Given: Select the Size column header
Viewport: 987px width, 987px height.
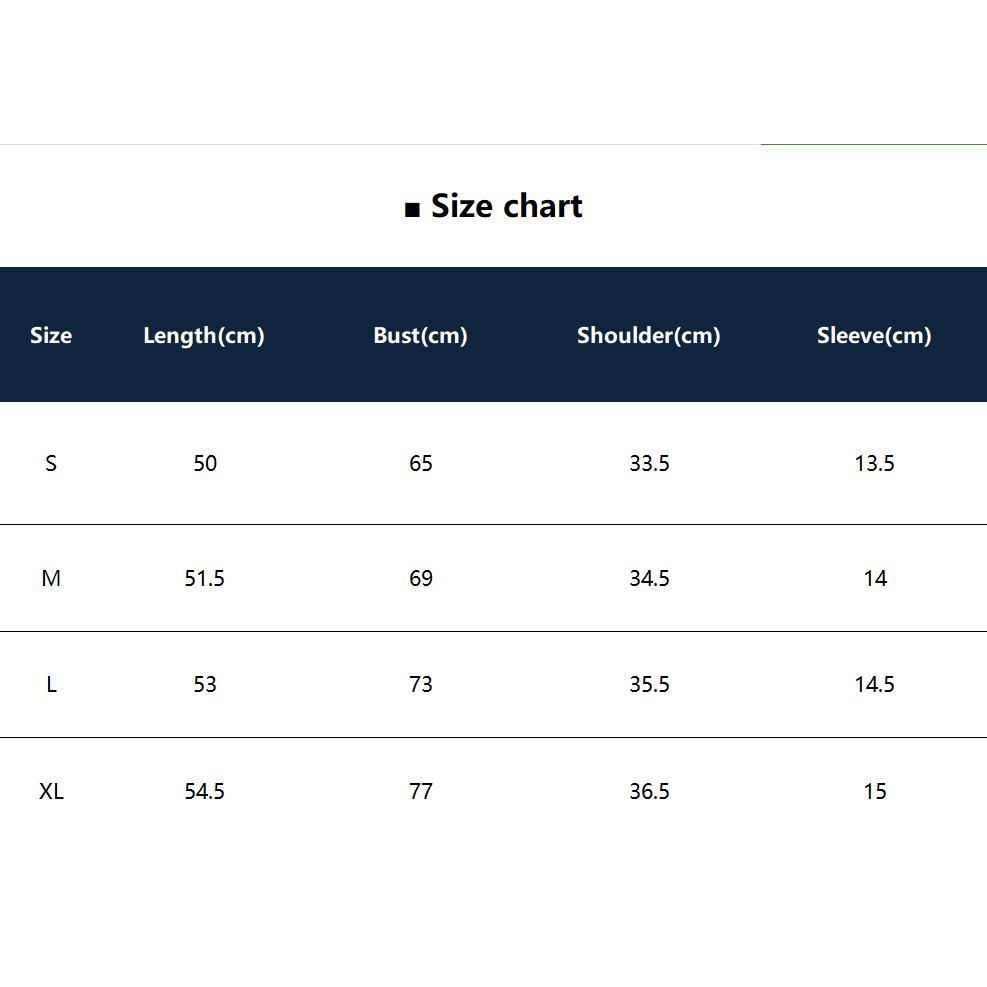Looking at the screenshot, I should (x=51, y=335).
